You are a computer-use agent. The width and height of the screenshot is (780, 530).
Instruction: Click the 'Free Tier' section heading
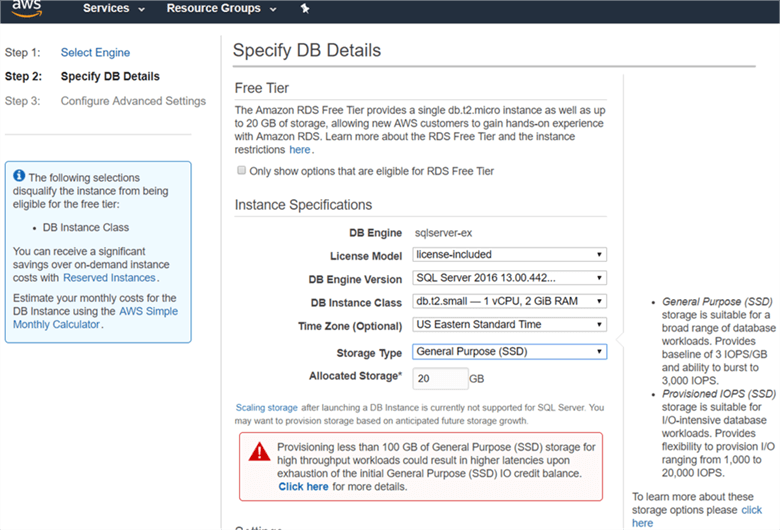[x=262, y=88]
